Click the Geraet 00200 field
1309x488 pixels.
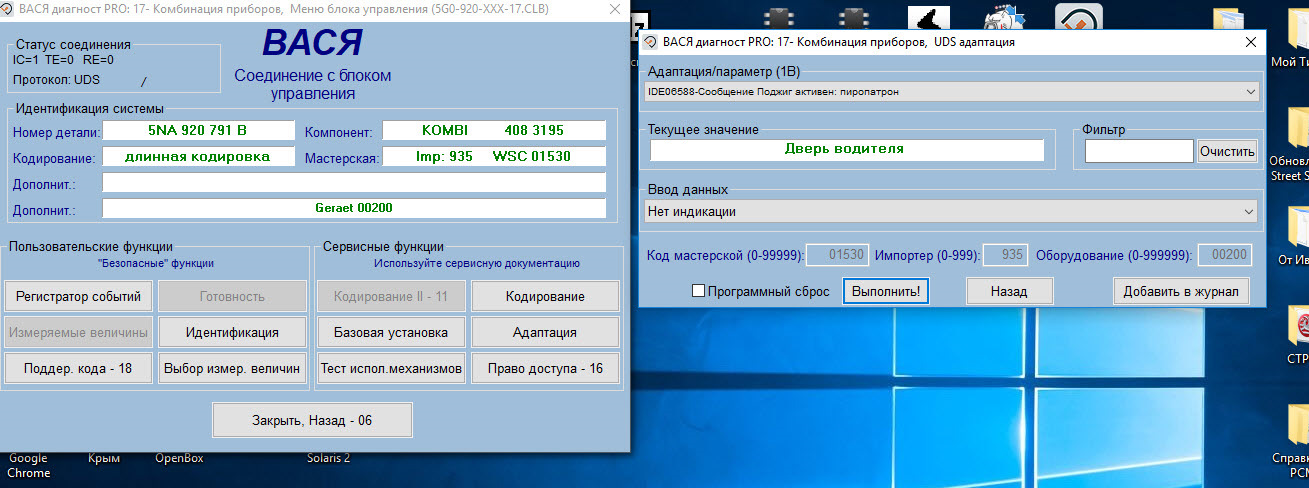[354, 208]
